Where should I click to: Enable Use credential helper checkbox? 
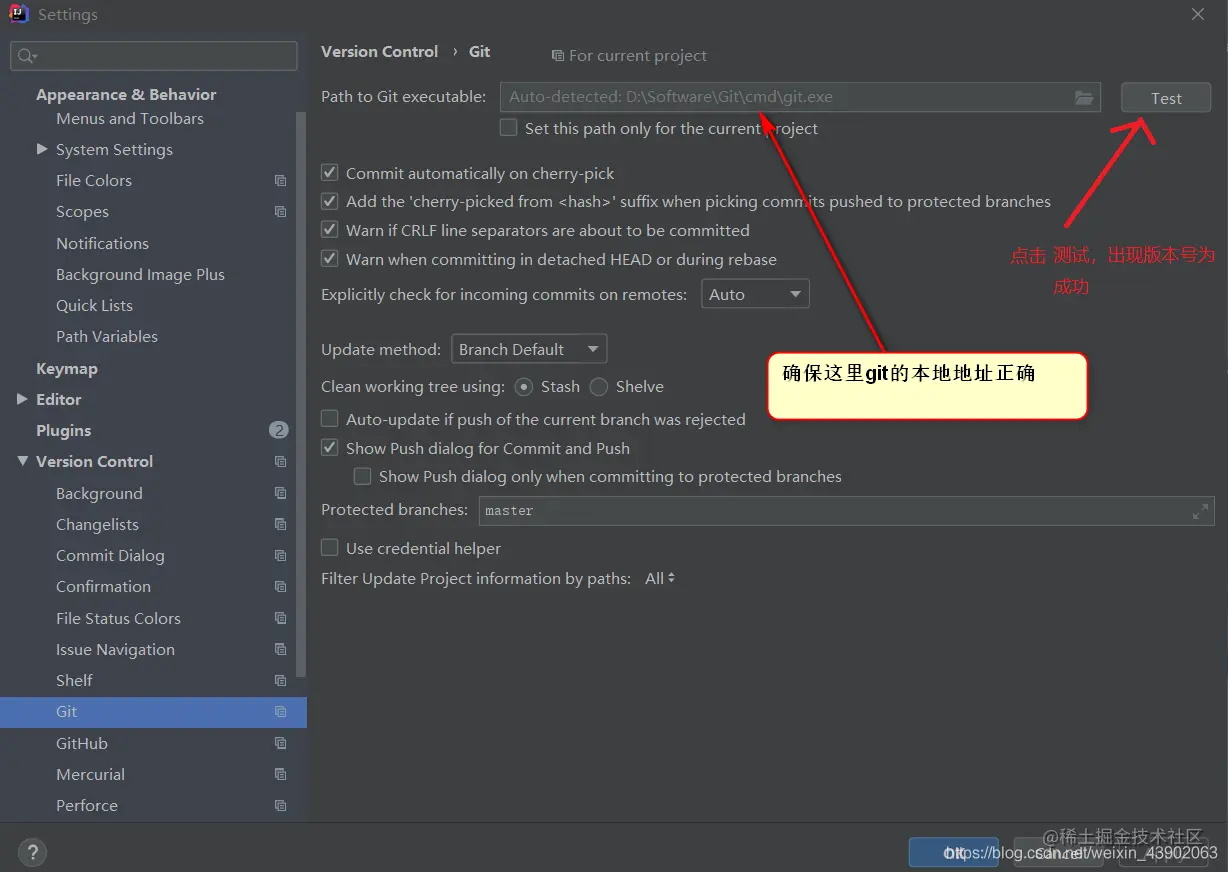(x=329, y=548)
